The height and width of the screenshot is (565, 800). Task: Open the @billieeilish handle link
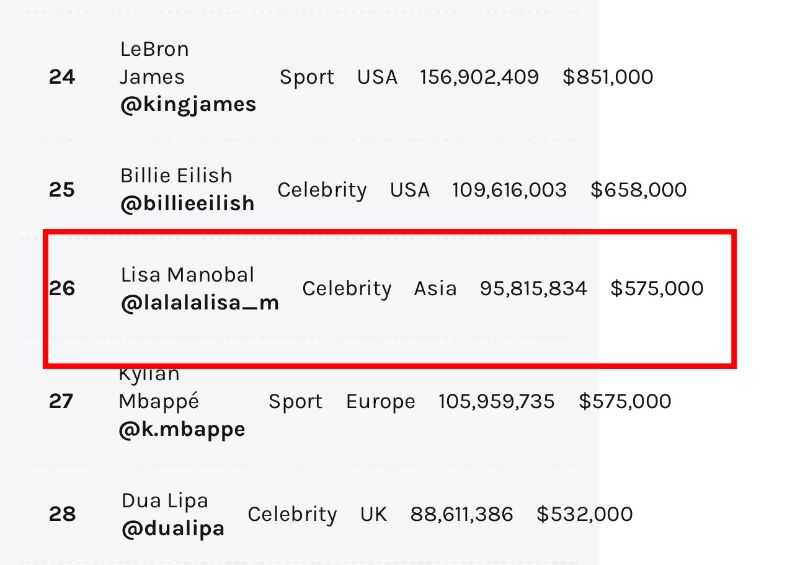(187, 203)
